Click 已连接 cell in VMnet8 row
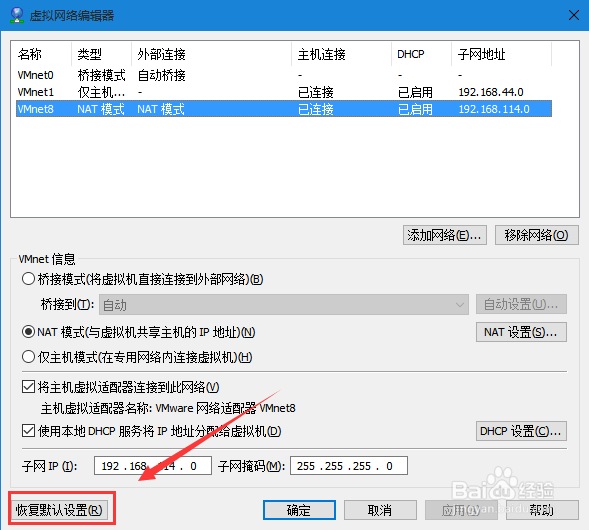The width and height of the screenshot is (589, 530). click(316, 109)
